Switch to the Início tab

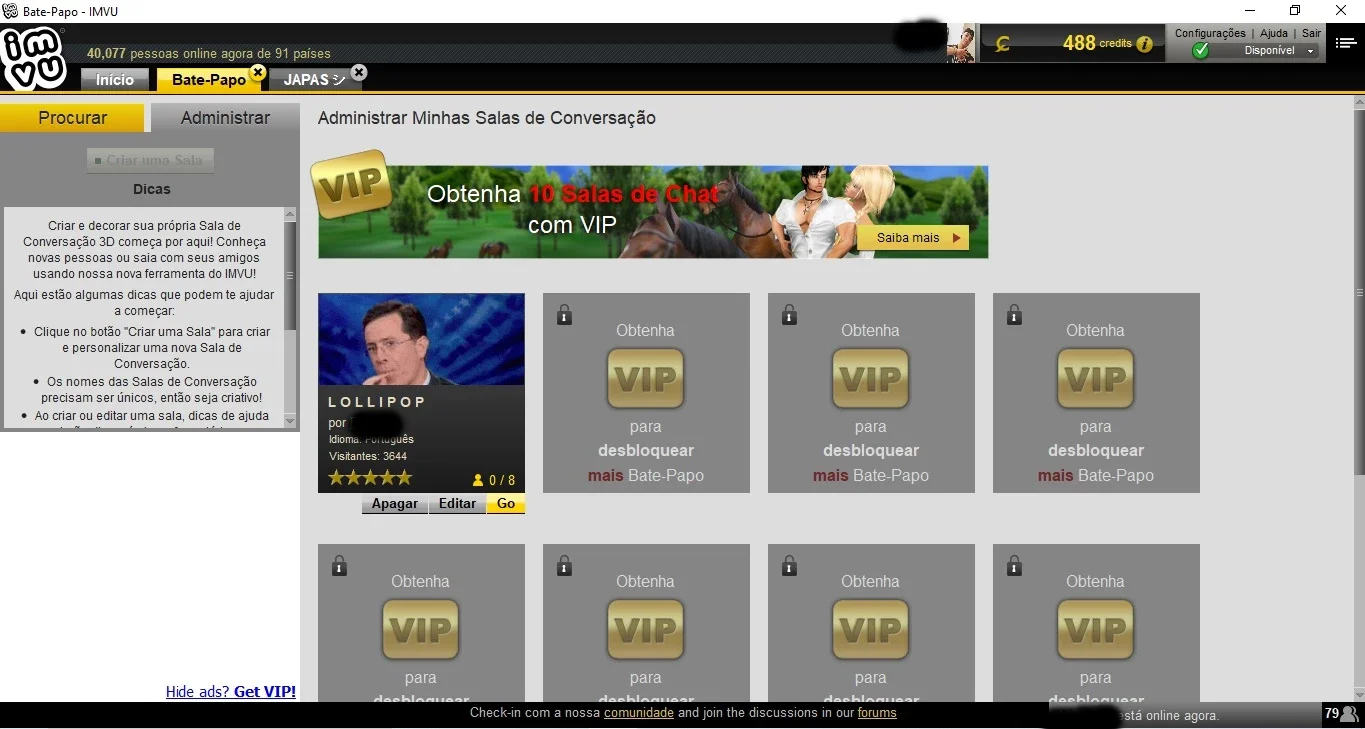[x=114, y=80]
